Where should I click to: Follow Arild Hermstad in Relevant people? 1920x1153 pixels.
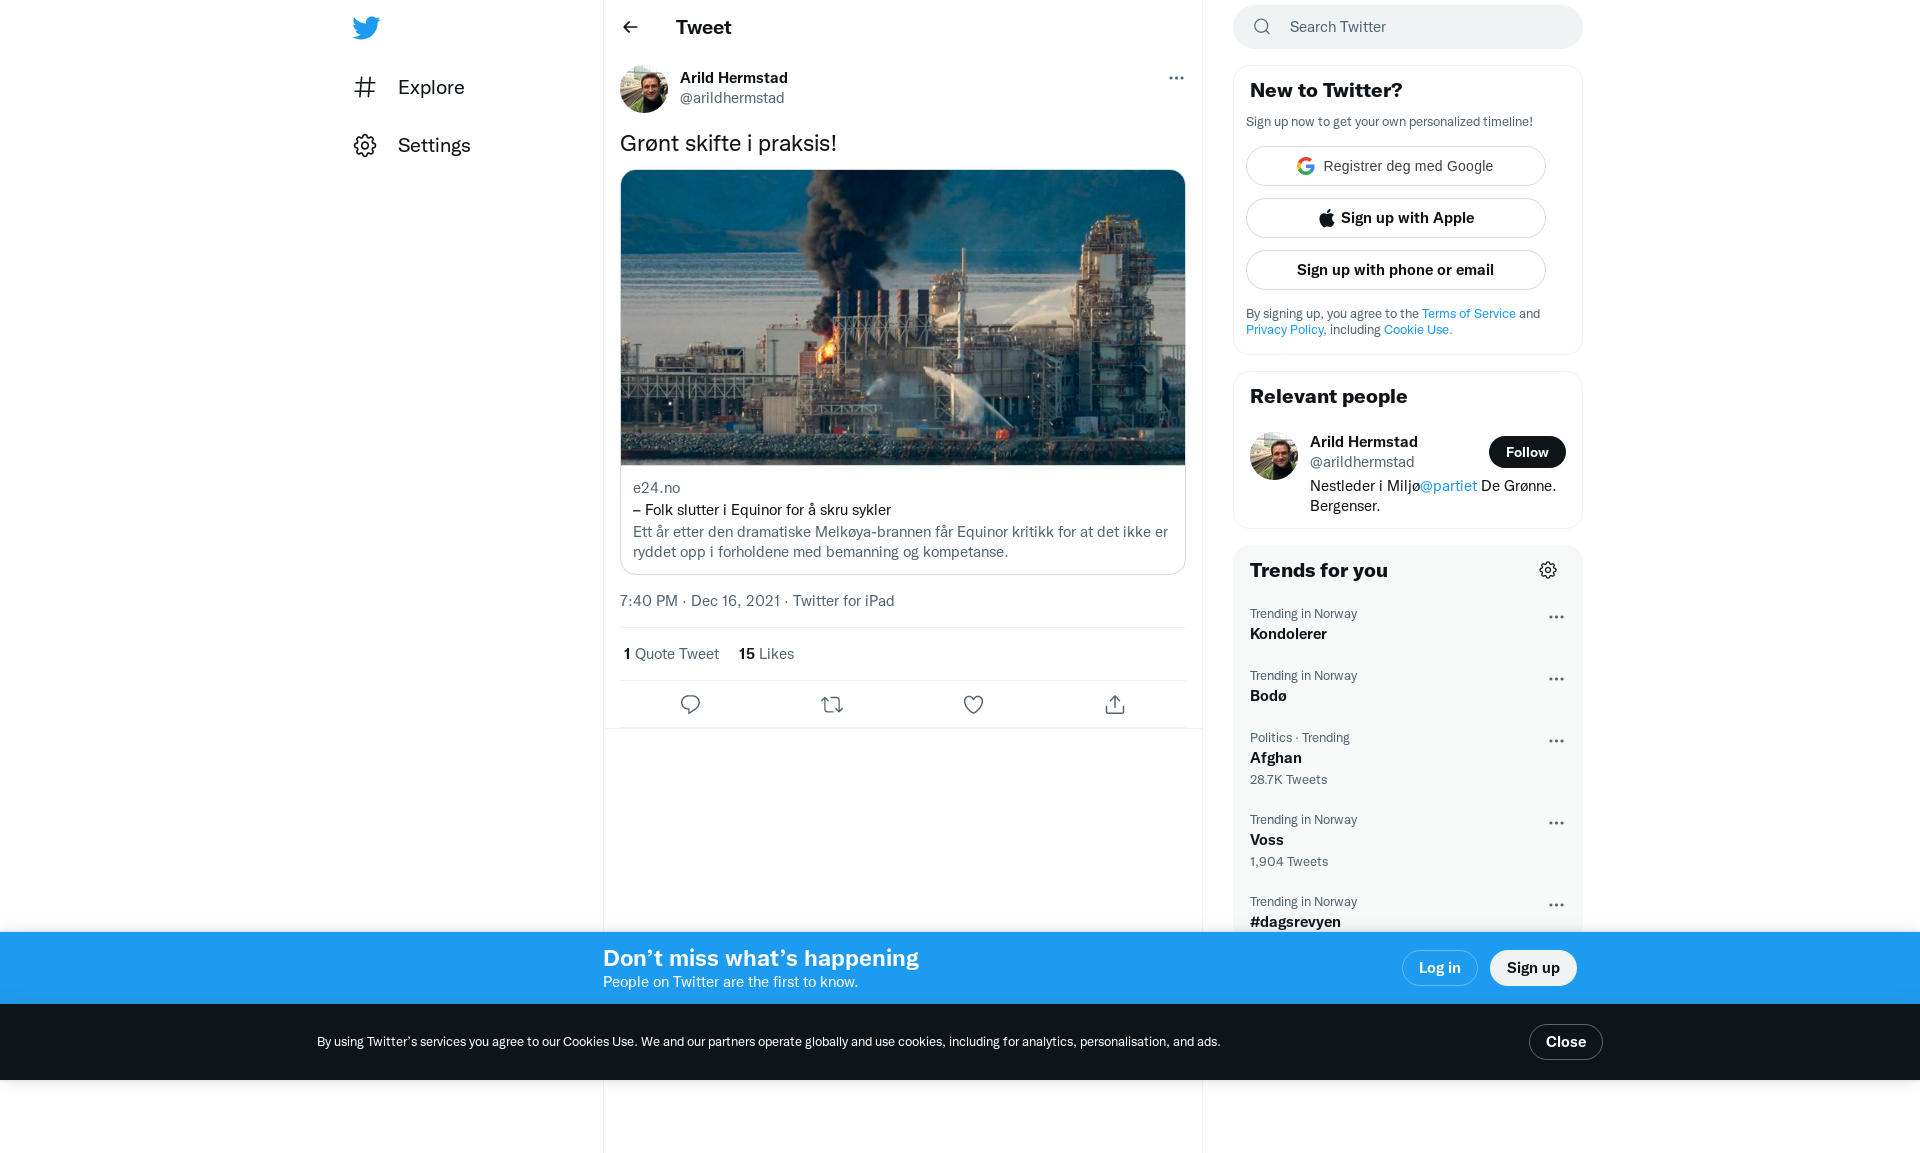point(1527,452)
